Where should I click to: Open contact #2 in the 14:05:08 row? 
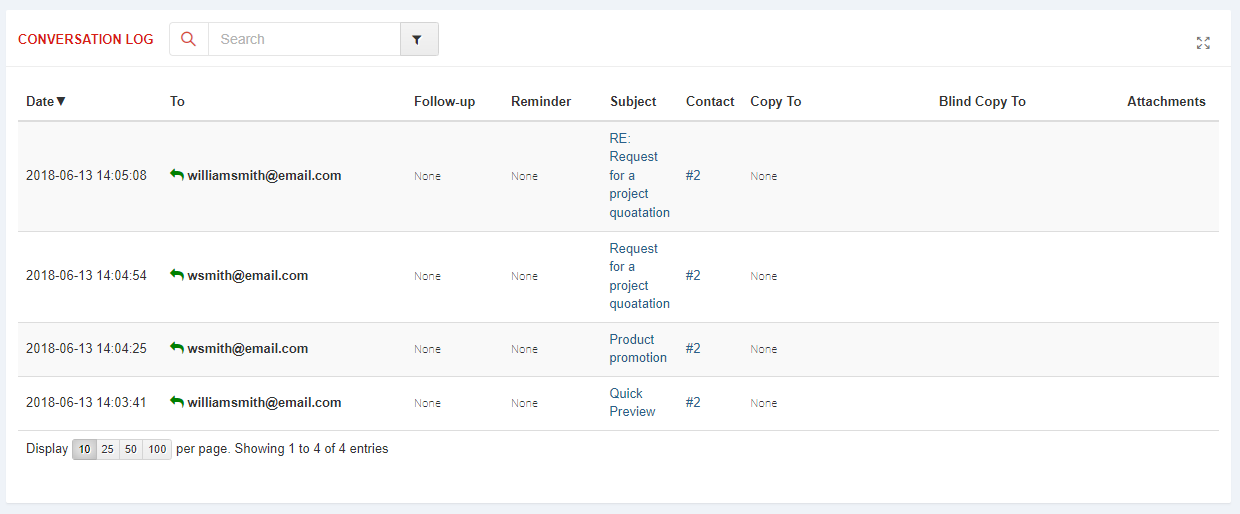[x=693, y=175]
